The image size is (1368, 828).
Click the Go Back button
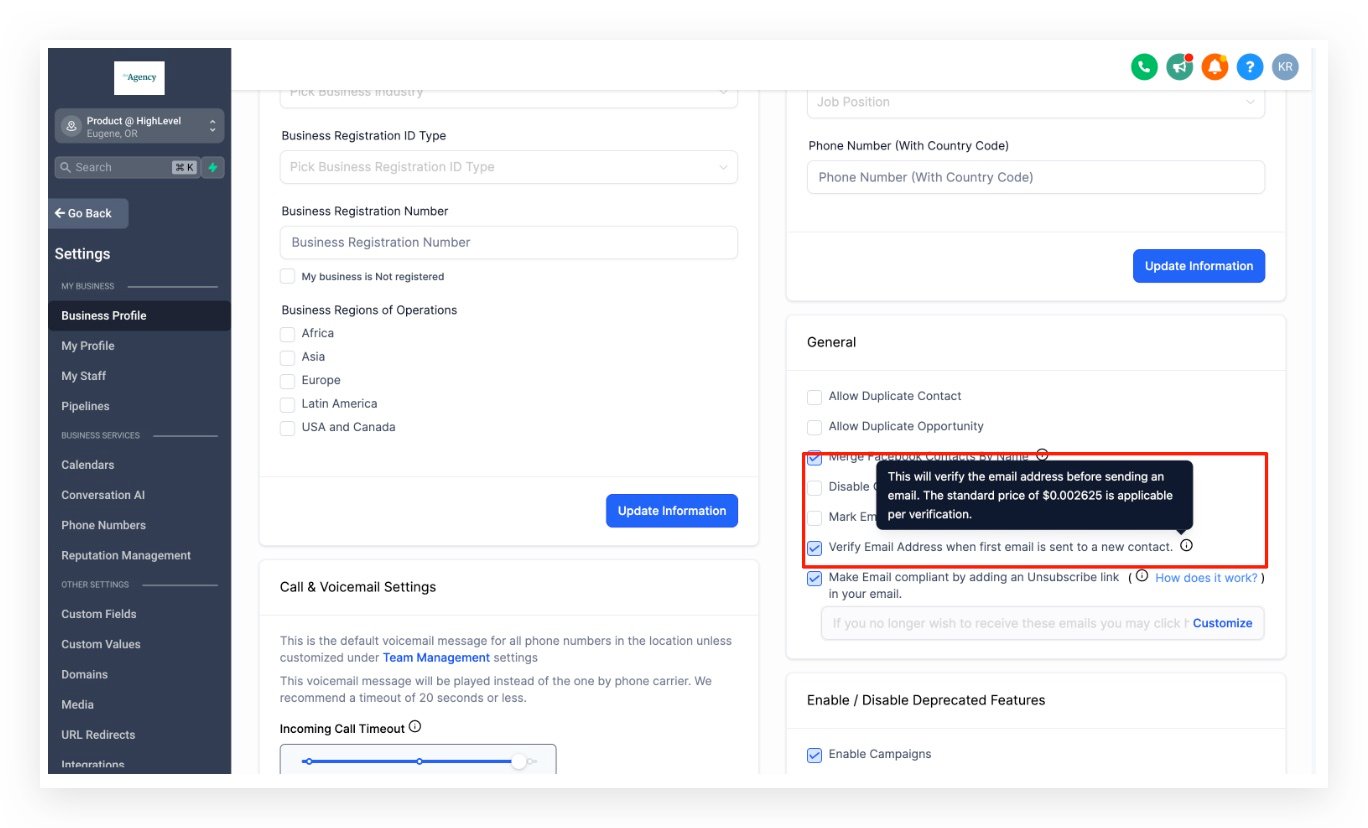coord(88,213)
